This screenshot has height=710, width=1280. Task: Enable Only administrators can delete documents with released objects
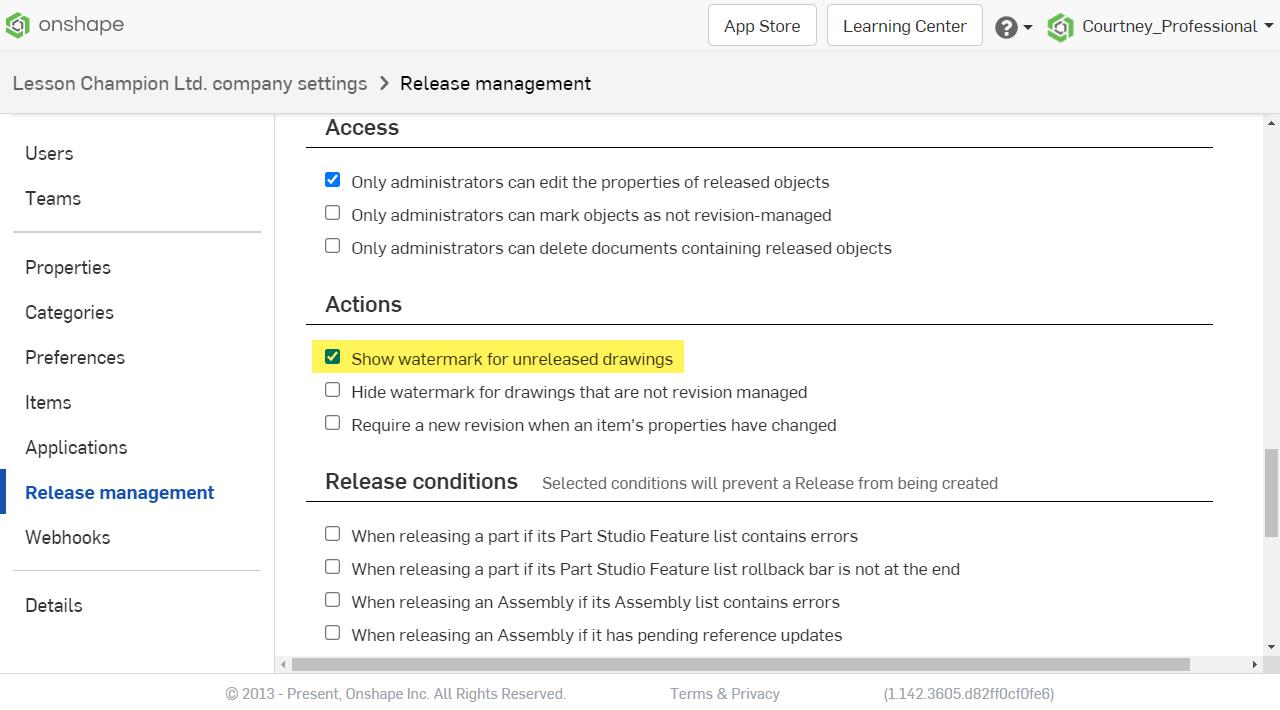(x=332, y=245)
